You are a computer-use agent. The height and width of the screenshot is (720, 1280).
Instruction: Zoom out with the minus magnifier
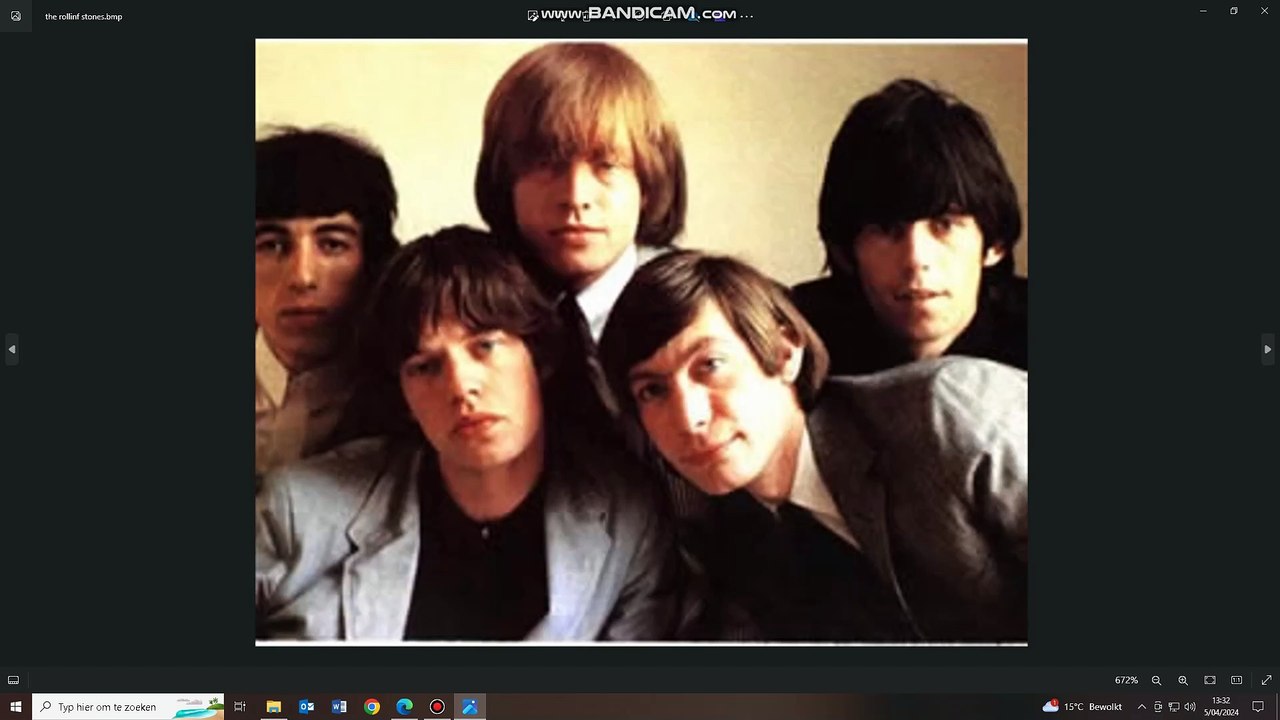tap(1156, 680)
